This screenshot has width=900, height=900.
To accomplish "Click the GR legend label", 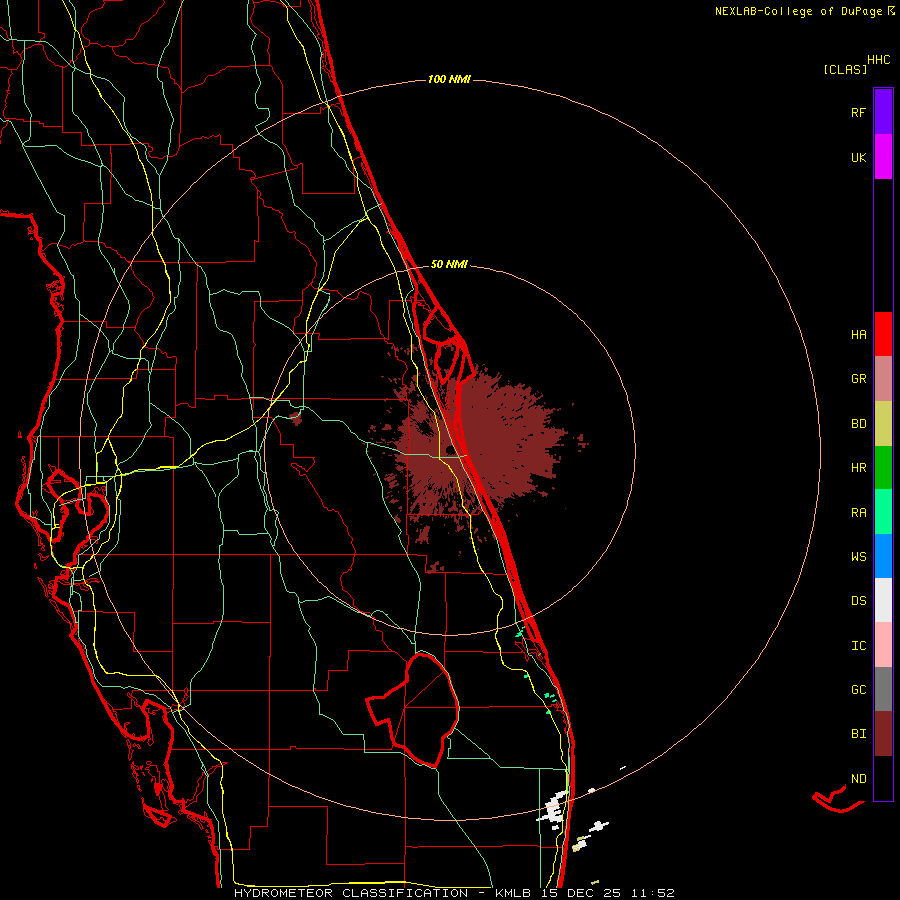I will pyautogui.click(x=858, y=379).
